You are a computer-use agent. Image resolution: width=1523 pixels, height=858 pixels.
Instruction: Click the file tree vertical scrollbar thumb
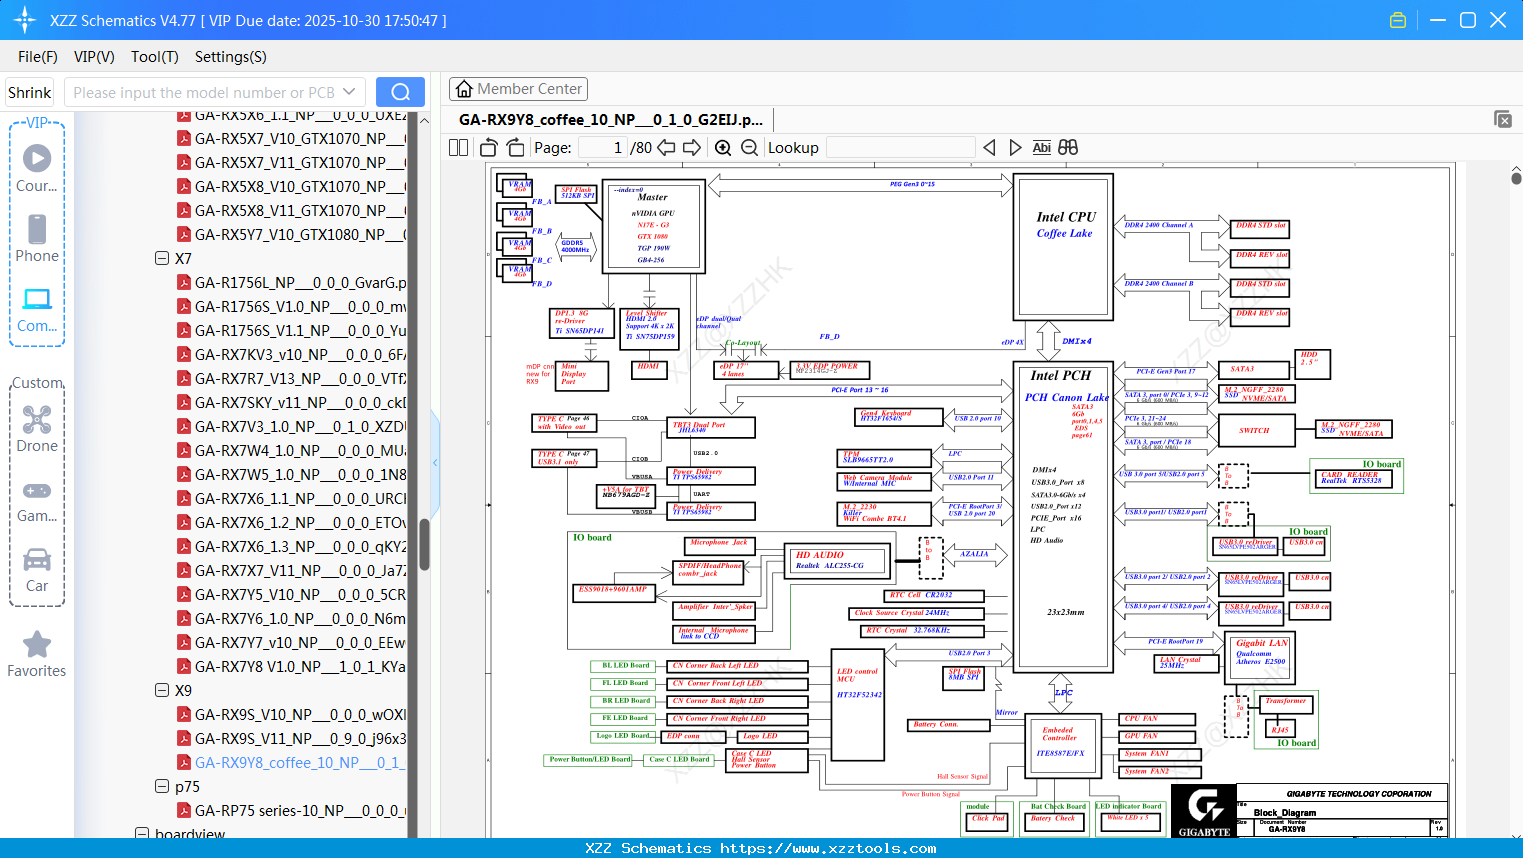[x=424, y=543]
